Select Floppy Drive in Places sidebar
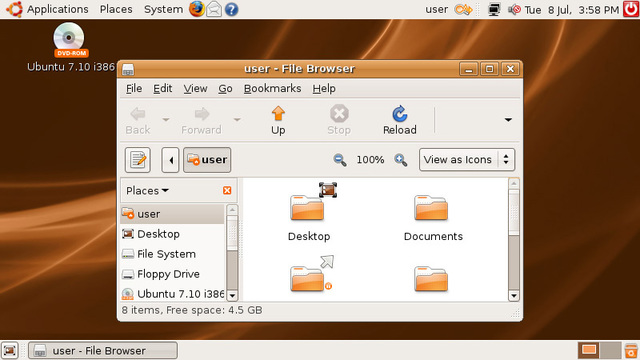This screenshot has height=360, width=640. 173,274
